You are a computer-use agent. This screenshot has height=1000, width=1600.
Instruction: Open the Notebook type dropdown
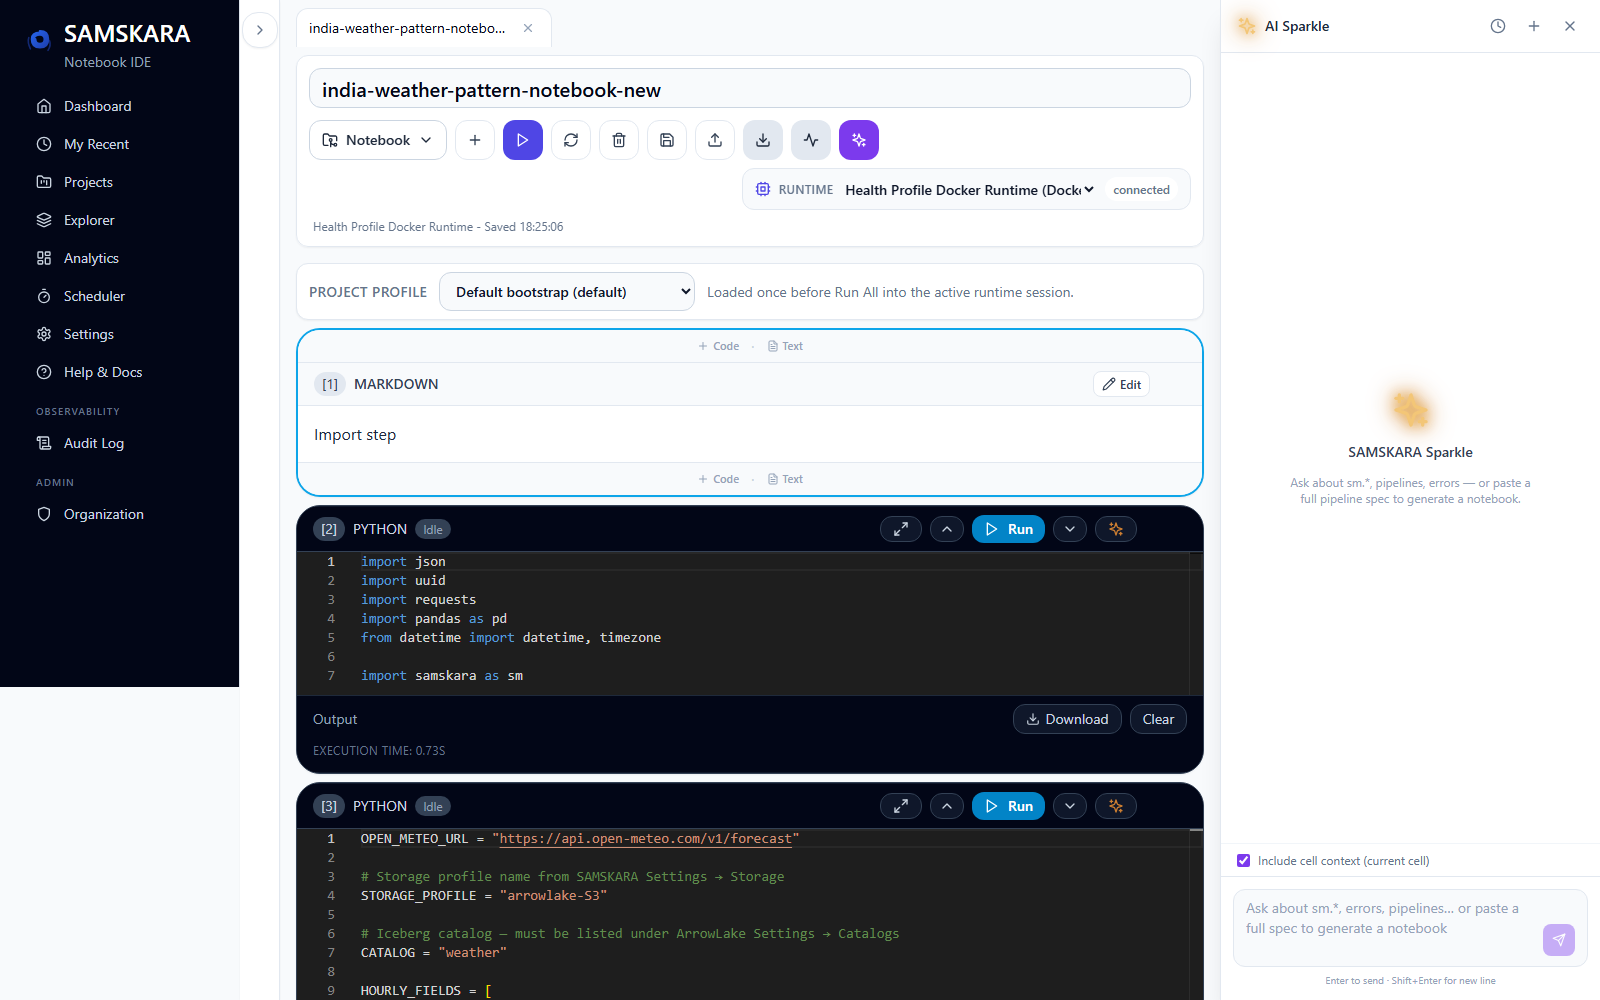pyautogui.click(x=378, y=140)
